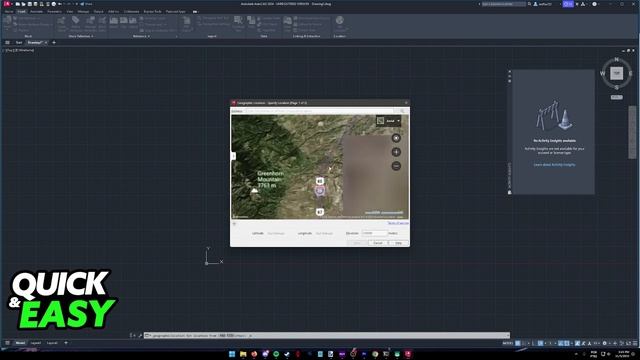Click the status bar customization menu icon
The height and width of the screenshot is (360, 640).
635,343
